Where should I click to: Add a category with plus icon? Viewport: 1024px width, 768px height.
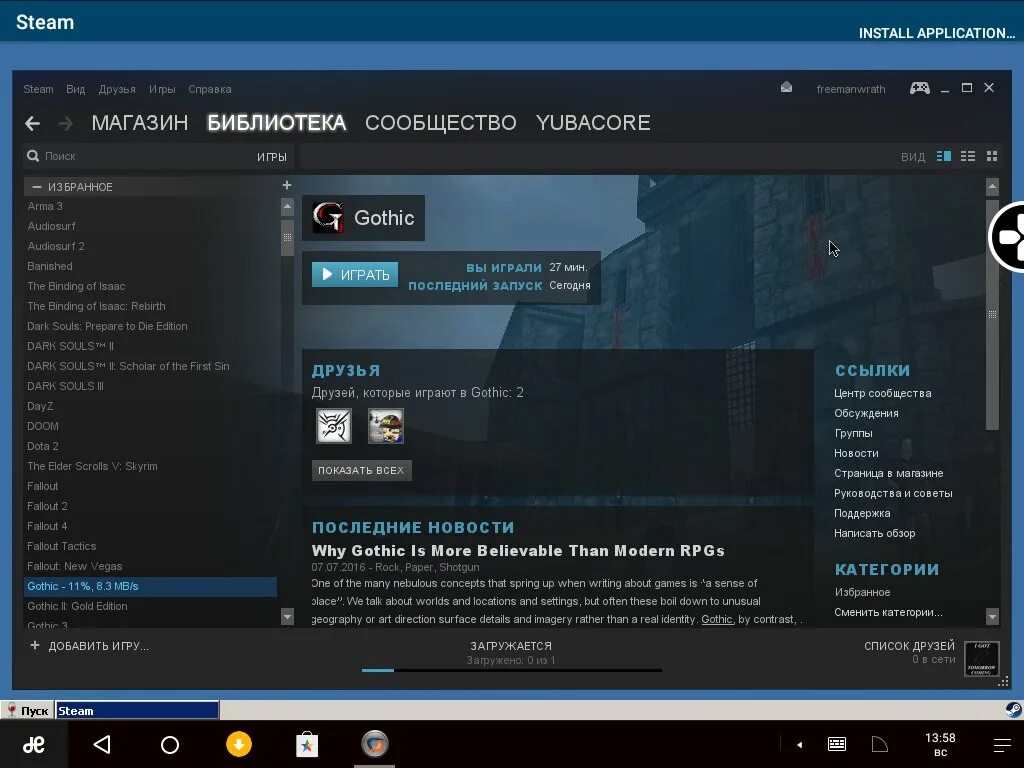pyautogui.click(x=287, y=185)
